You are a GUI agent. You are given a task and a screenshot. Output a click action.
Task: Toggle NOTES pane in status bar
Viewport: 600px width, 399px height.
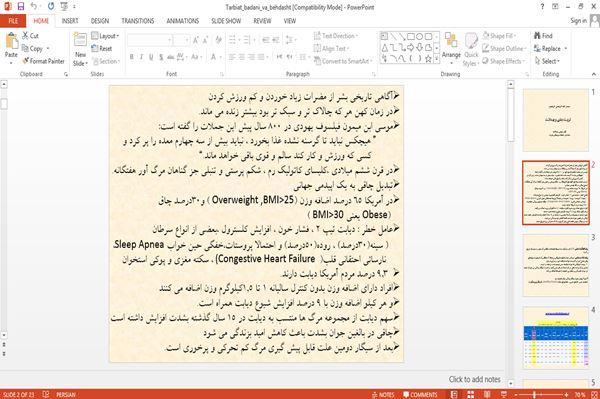[x=383, y=394]
